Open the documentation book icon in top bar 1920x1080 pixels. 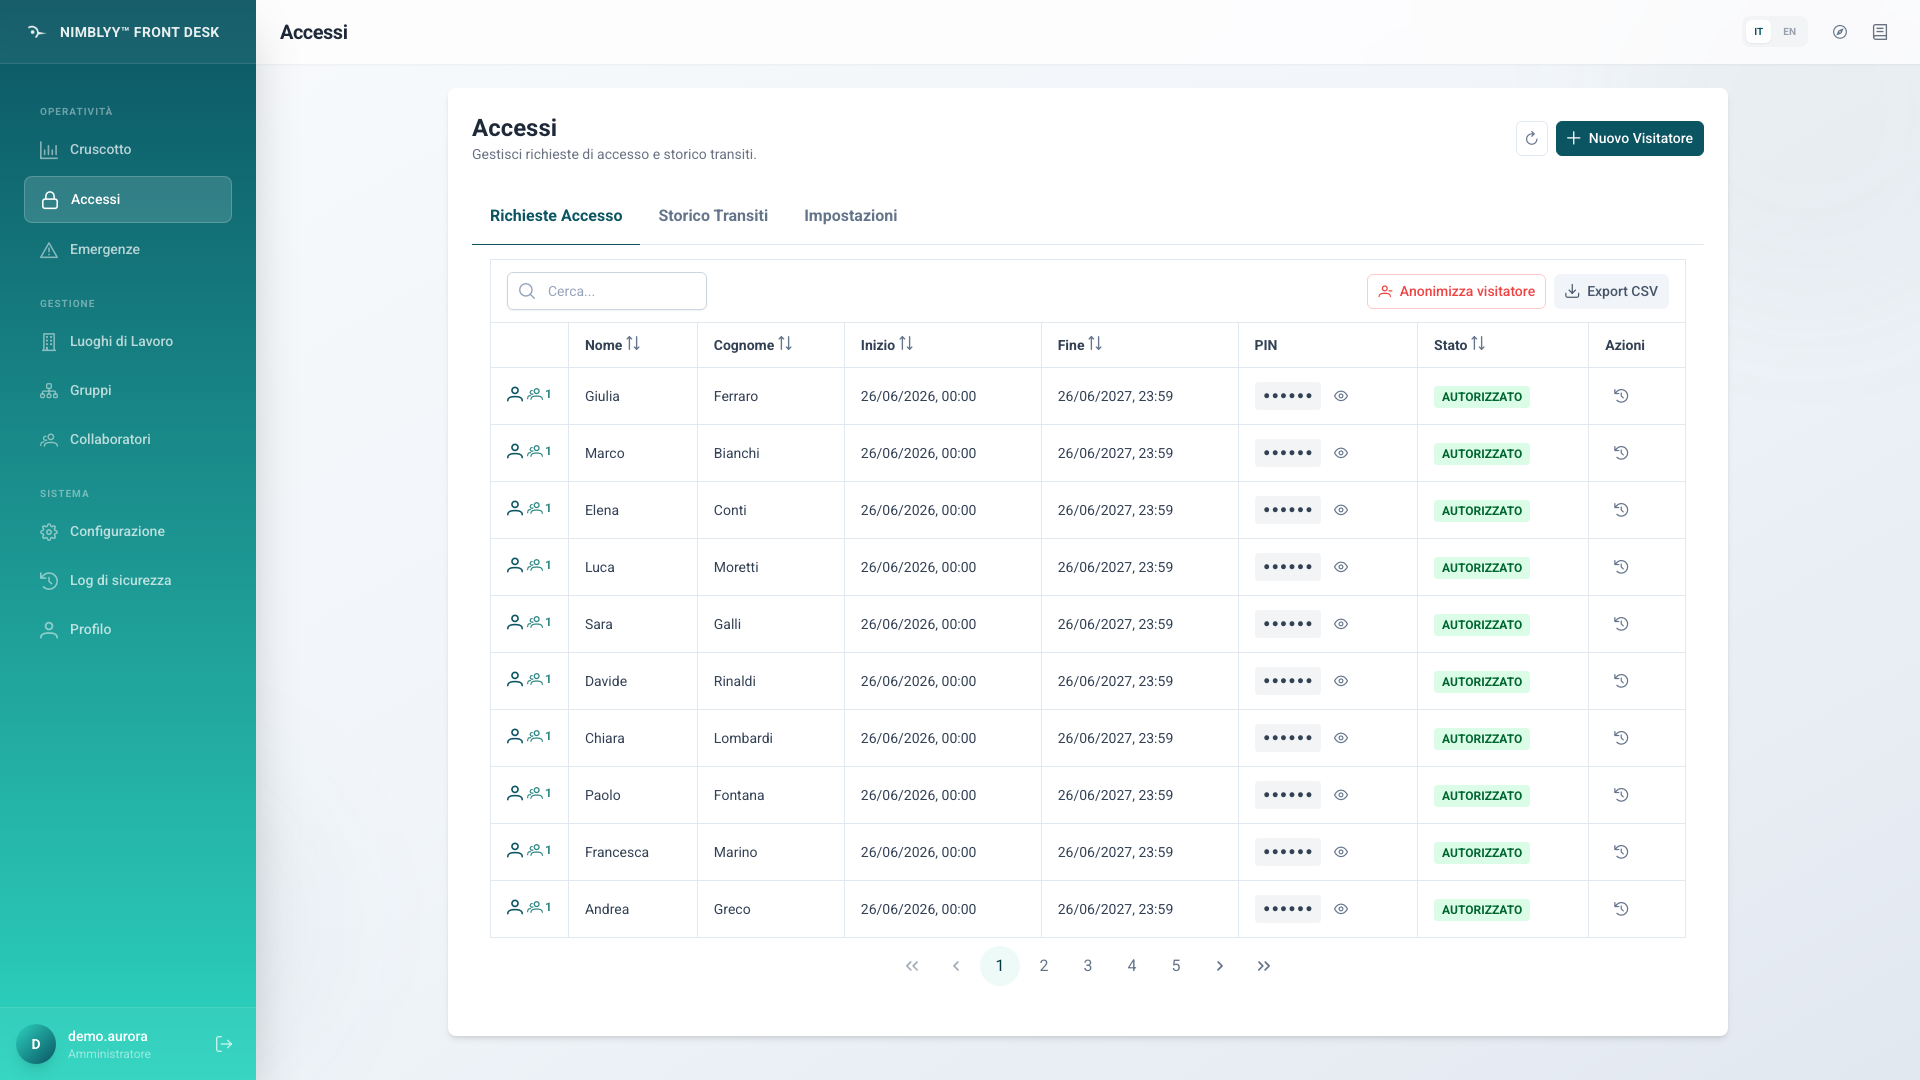(1880, 32)
